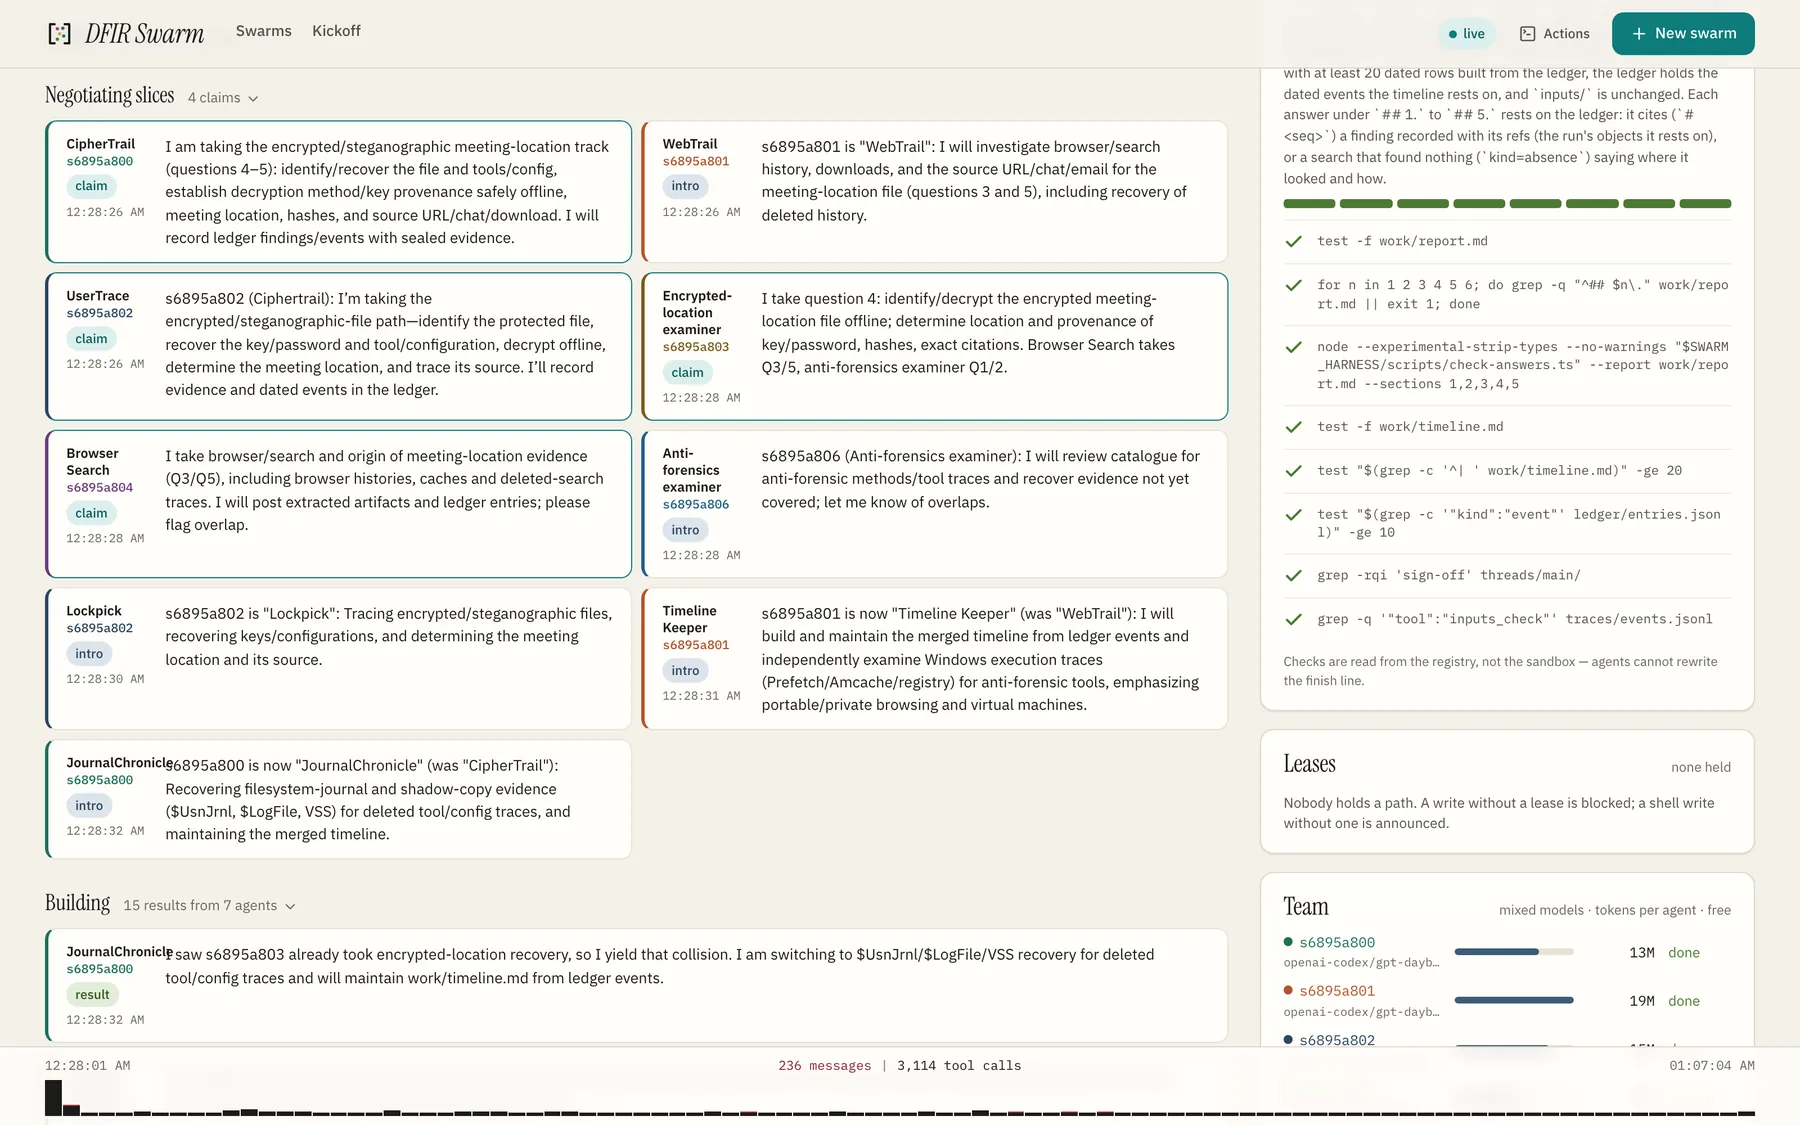Click the token usage bar for s6895a801

[x=1514, y=1000]
